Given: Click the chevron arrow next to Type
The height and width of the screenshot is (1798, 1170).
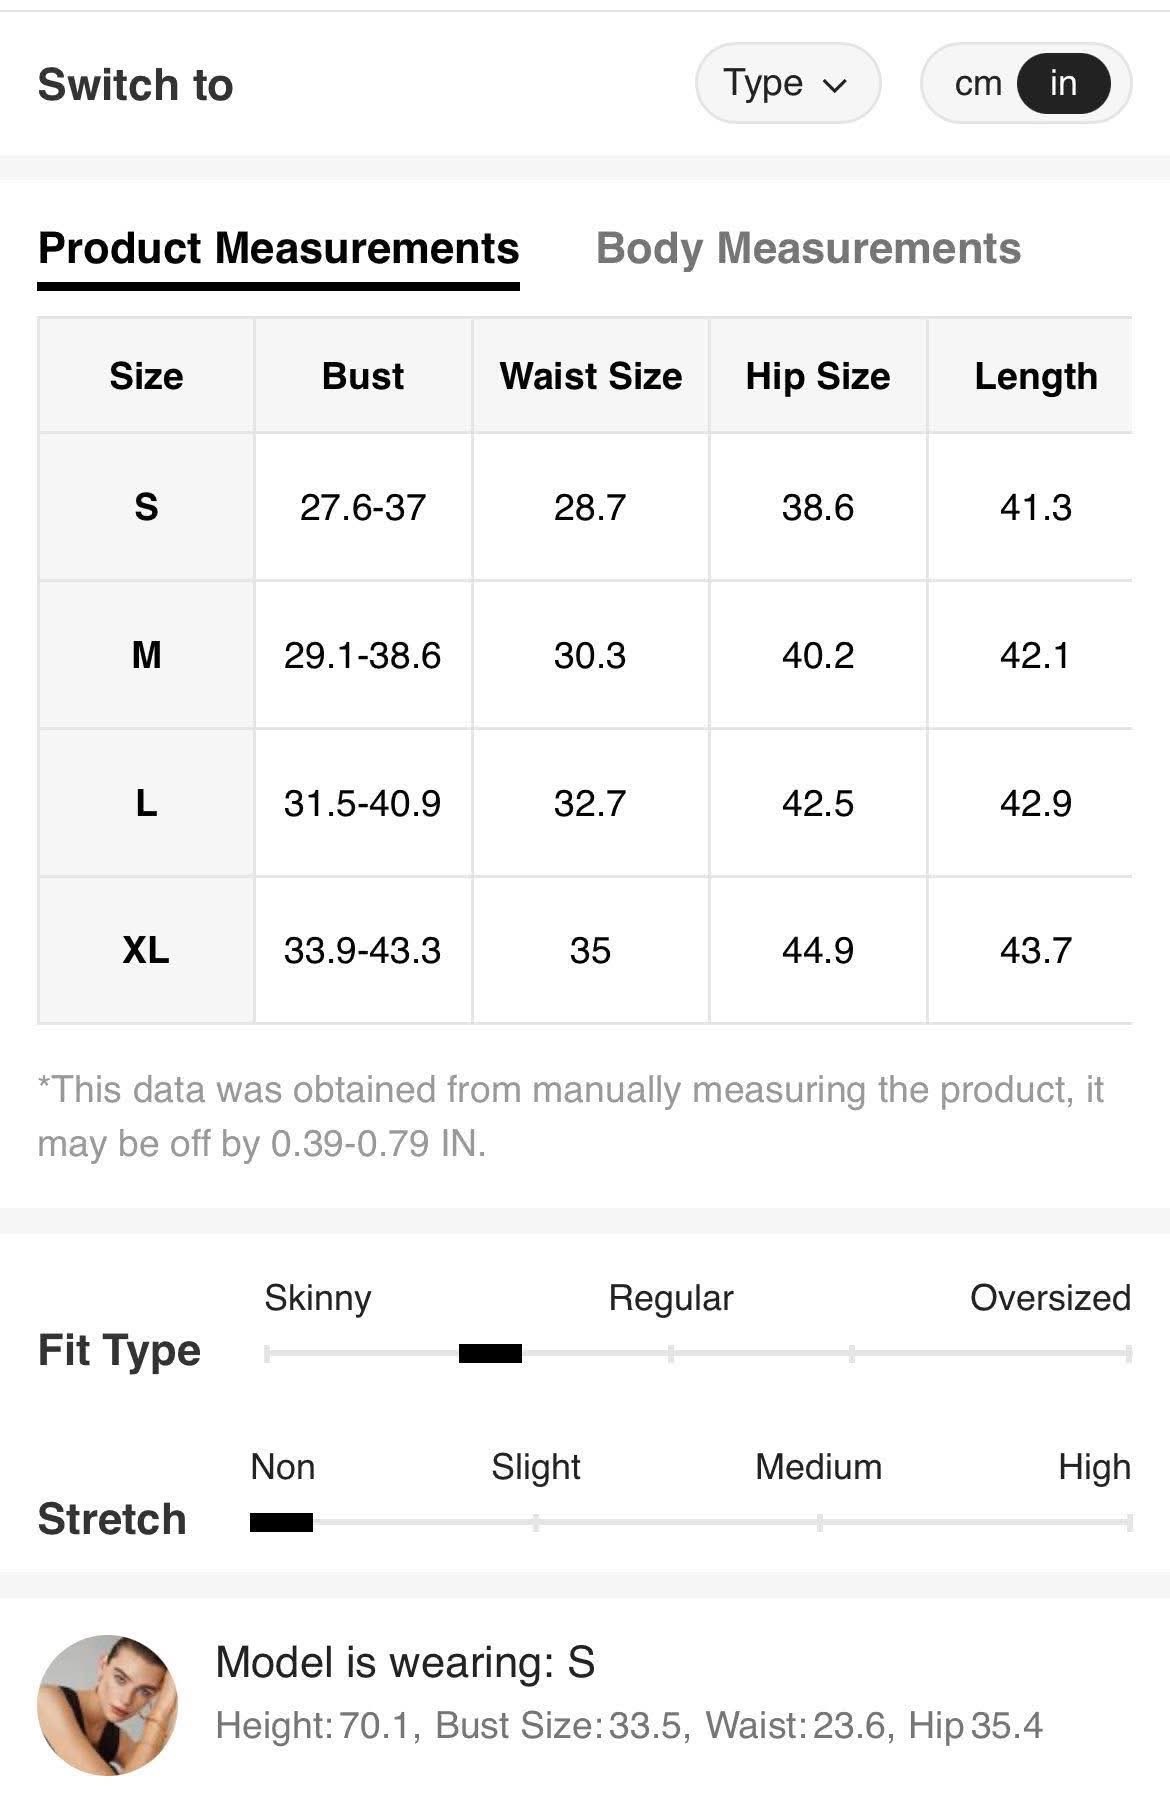Looking at the screenshot, I should pos(834,85).
